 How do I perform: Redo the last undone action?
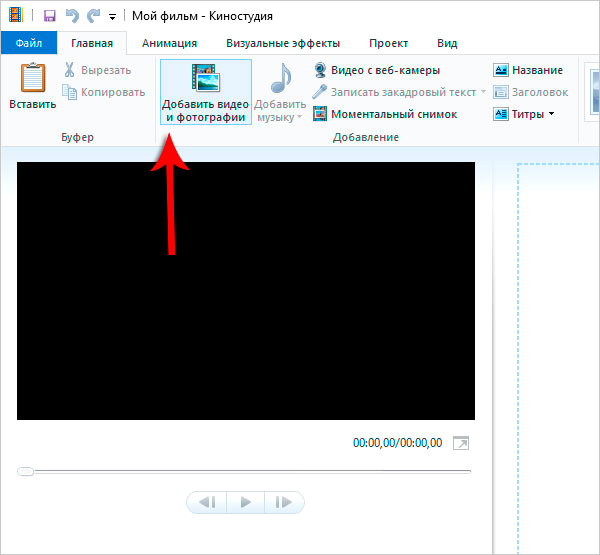[x=93, y=16]
